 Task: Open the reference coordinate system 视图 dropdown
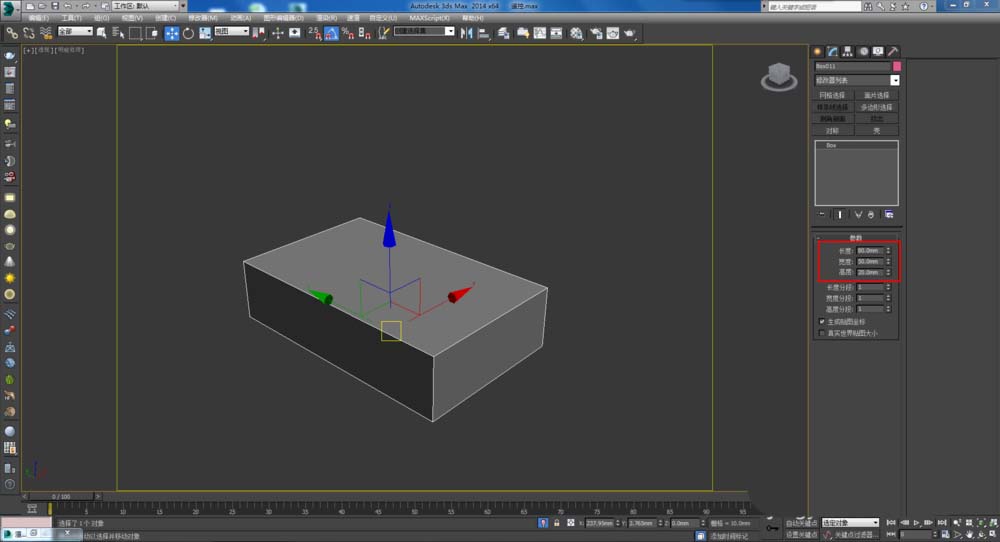coord(231,32)
